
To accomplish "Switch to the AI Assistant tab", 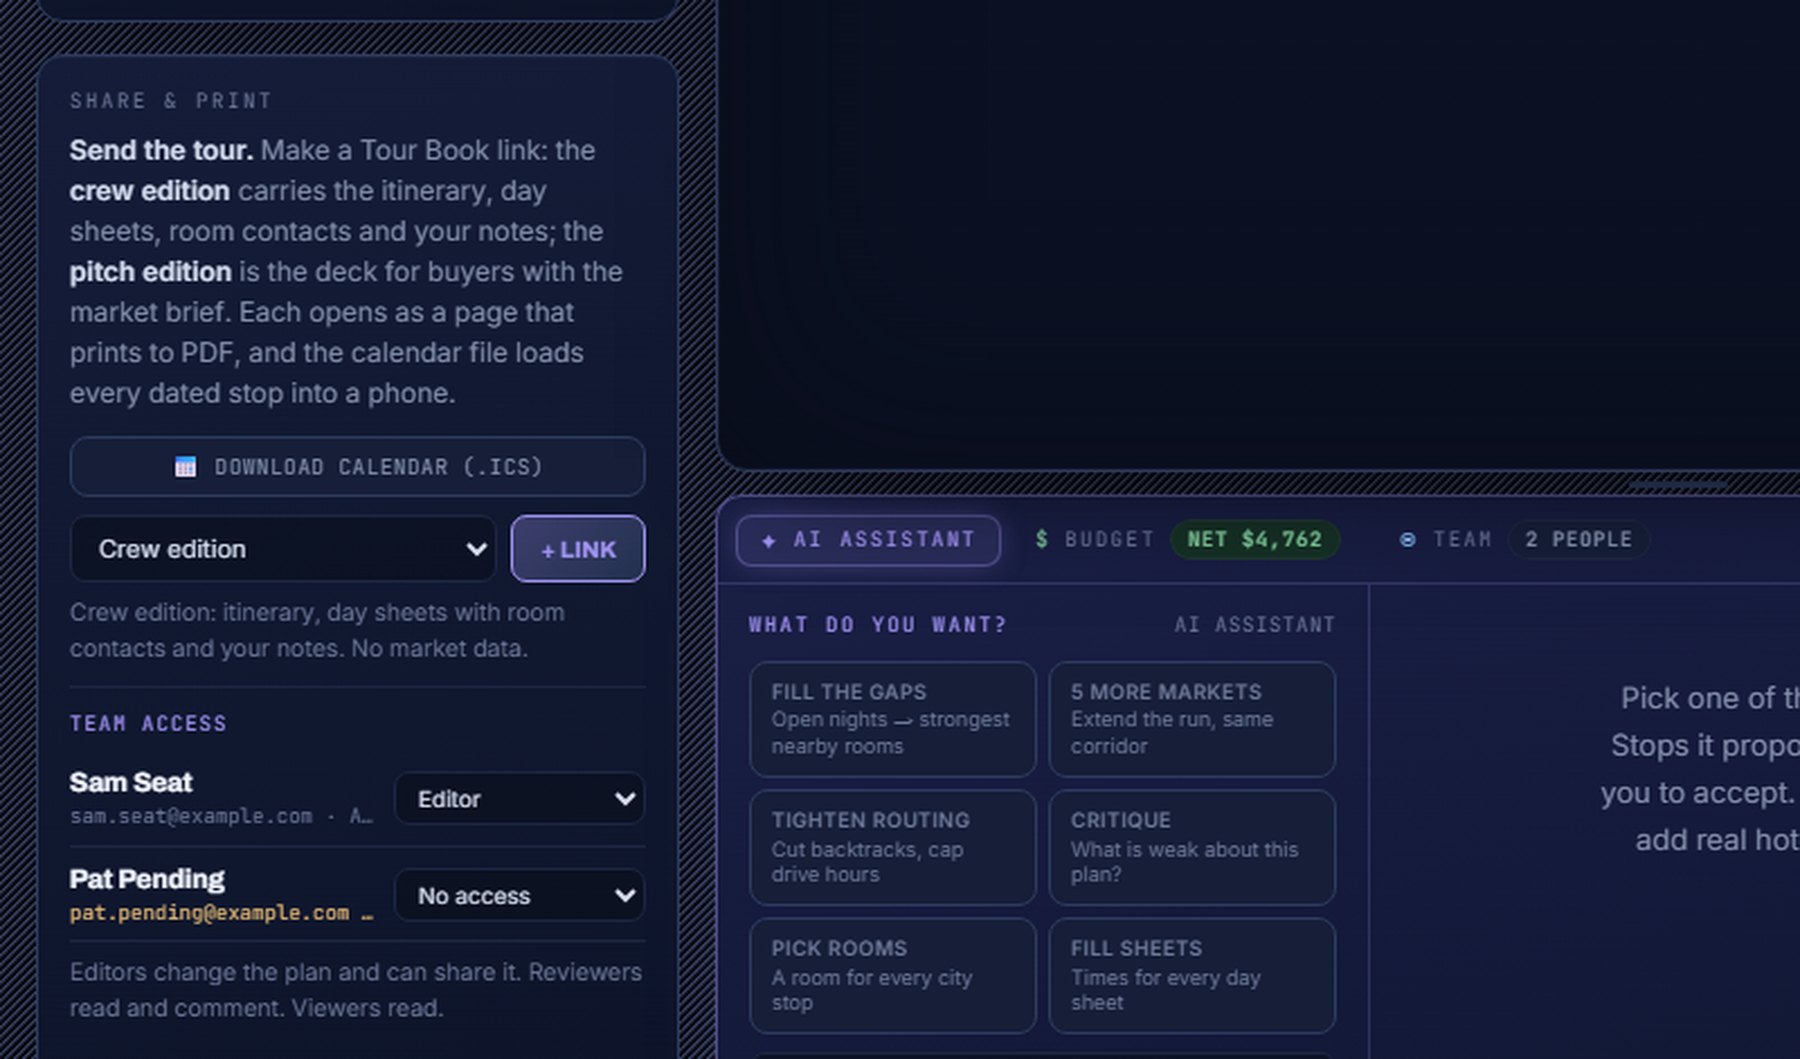I will [868, 540].
